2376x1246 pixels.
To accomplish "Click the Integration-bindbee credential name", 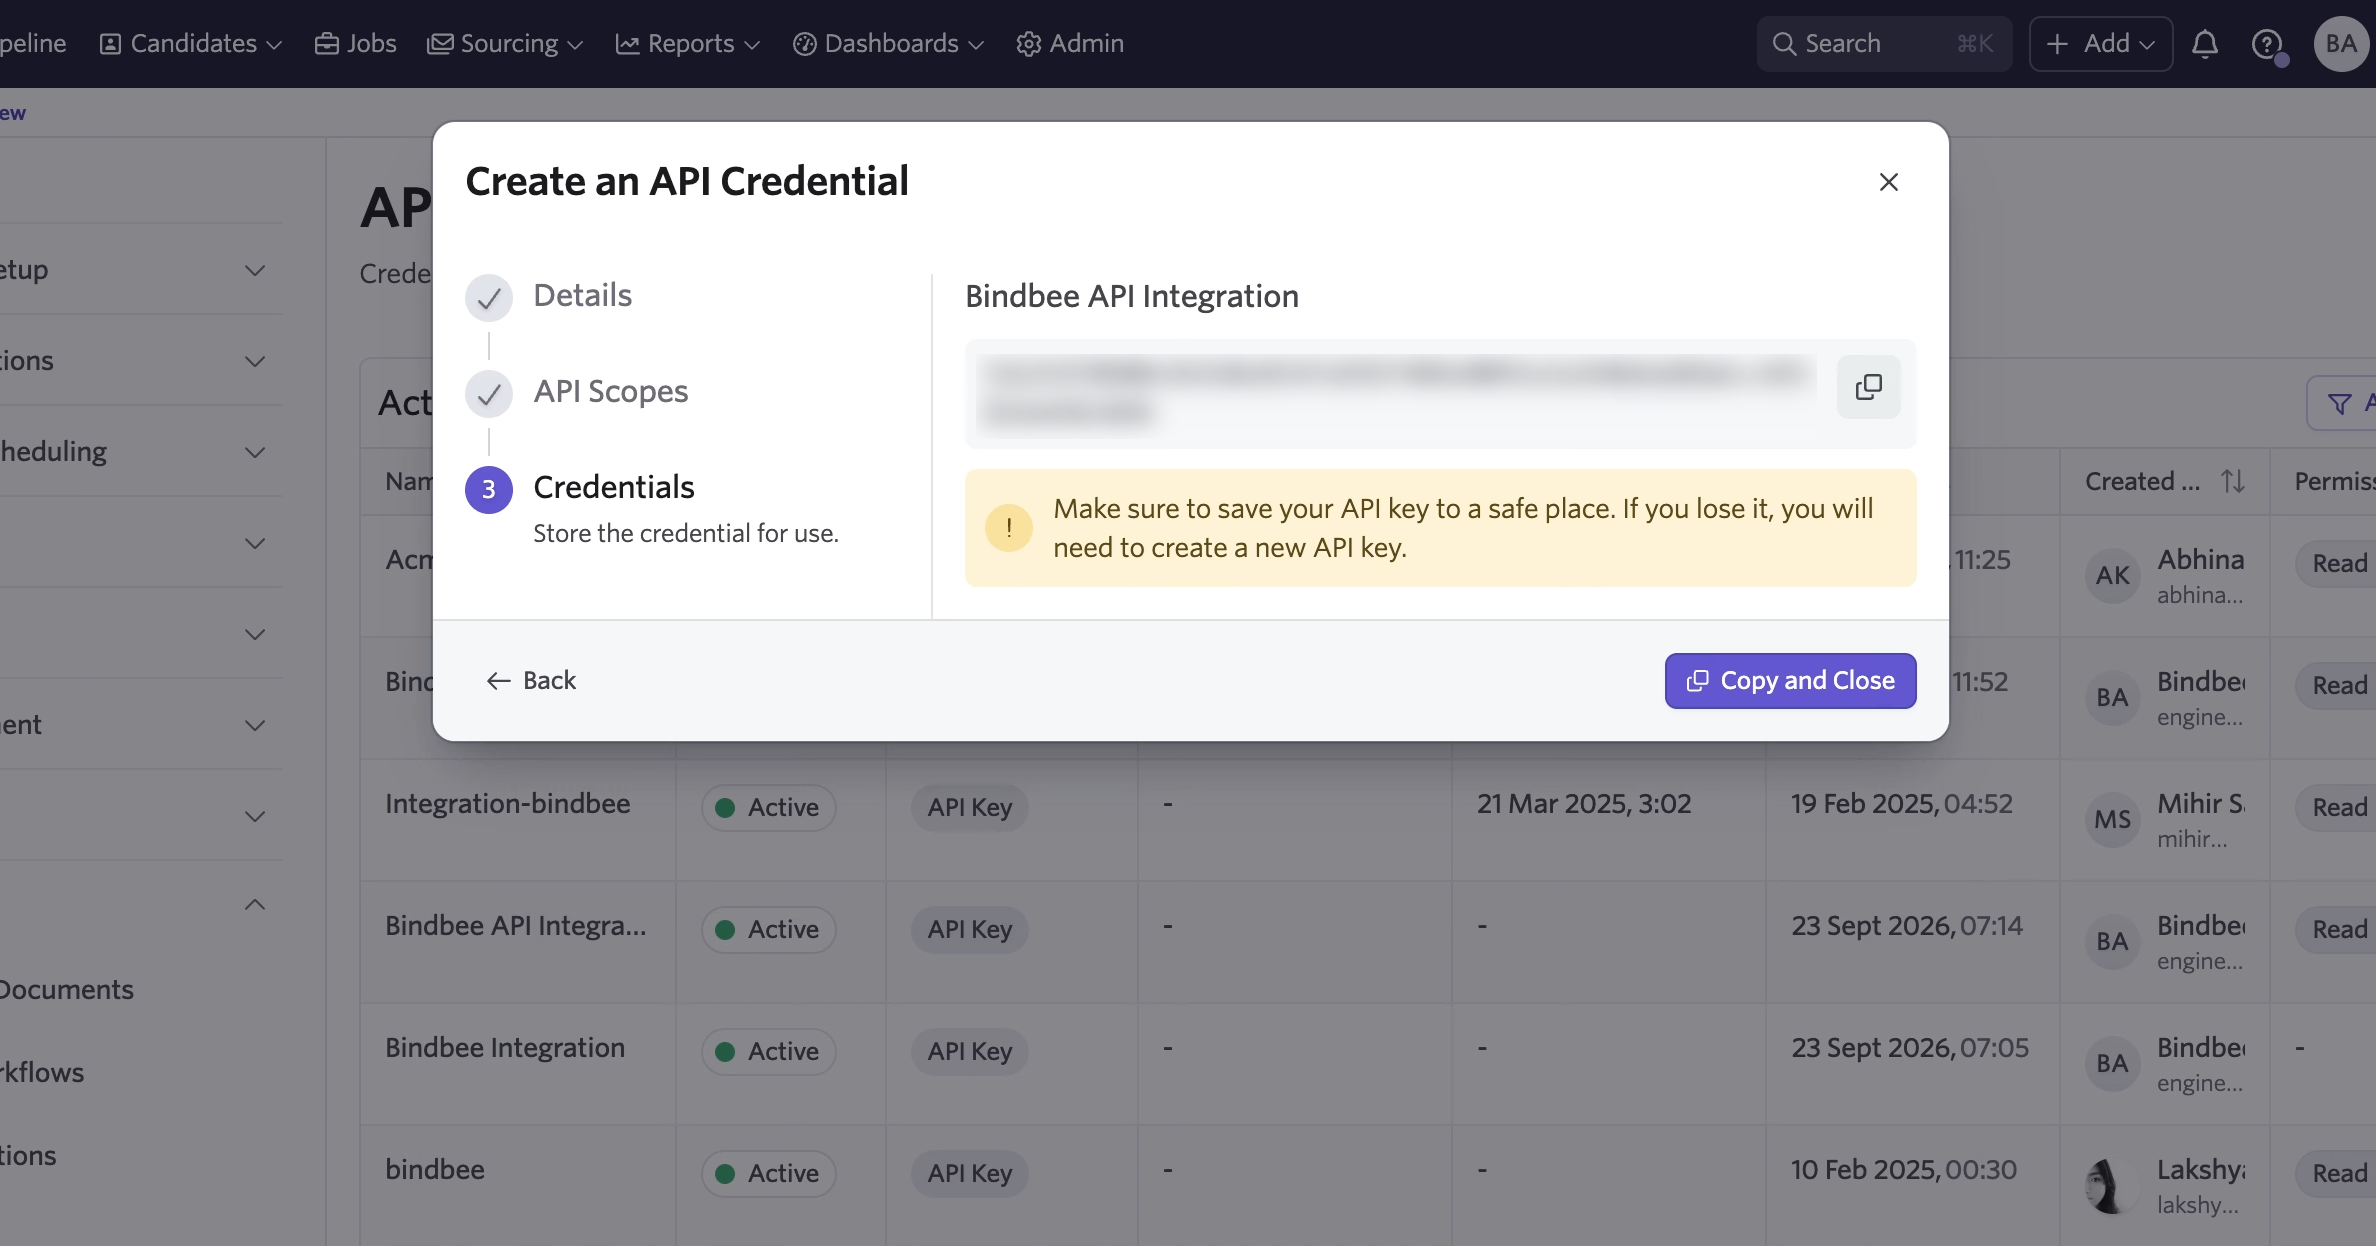I will pos(507,804).
